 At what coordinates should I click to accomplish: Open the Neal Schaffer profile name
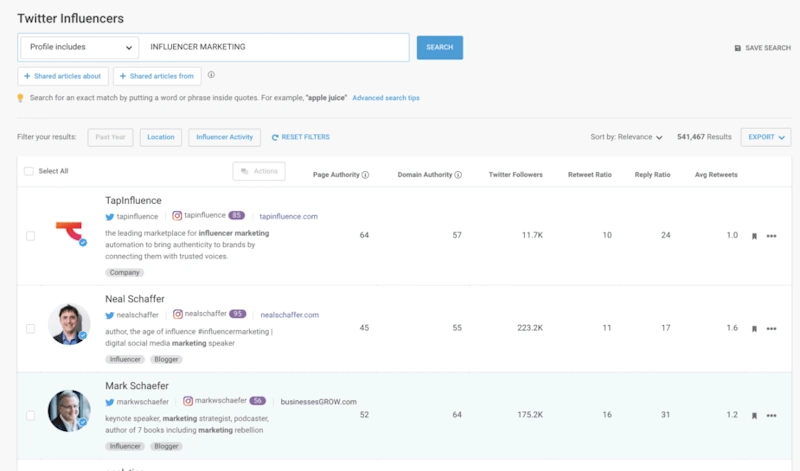(135, 300)
